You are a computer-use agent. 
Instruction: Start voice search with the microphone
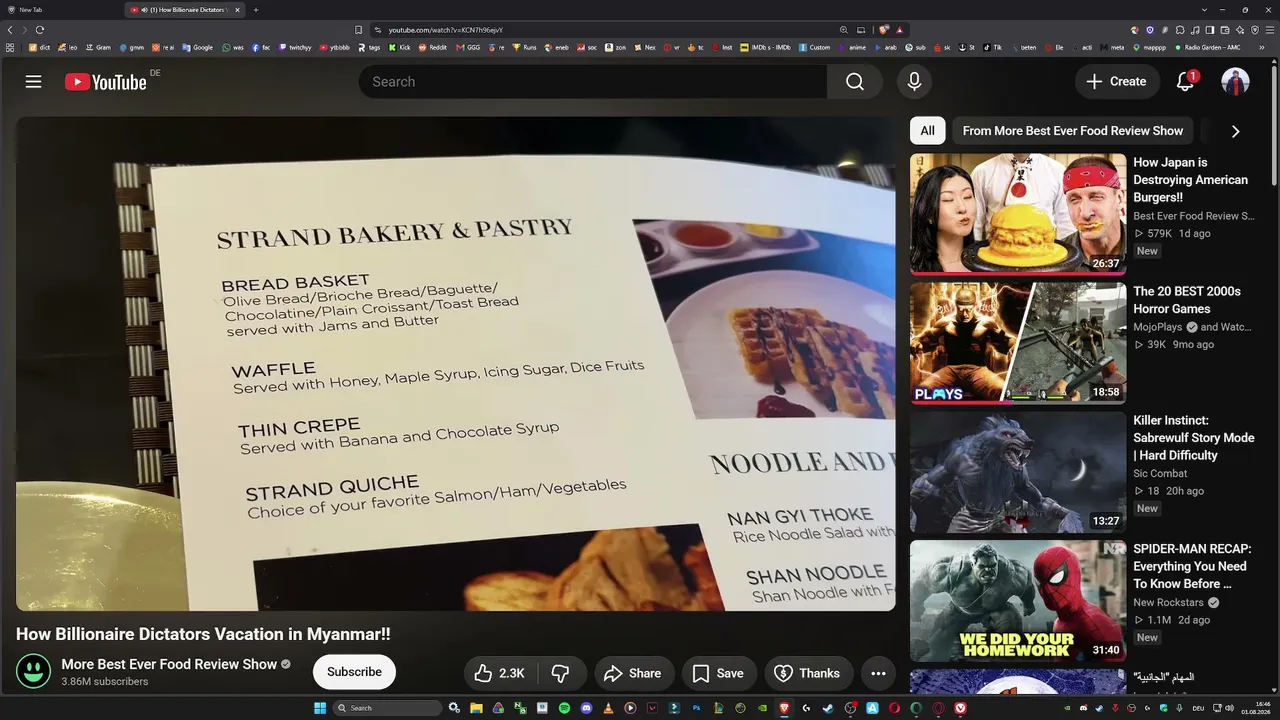pos(914,82)
